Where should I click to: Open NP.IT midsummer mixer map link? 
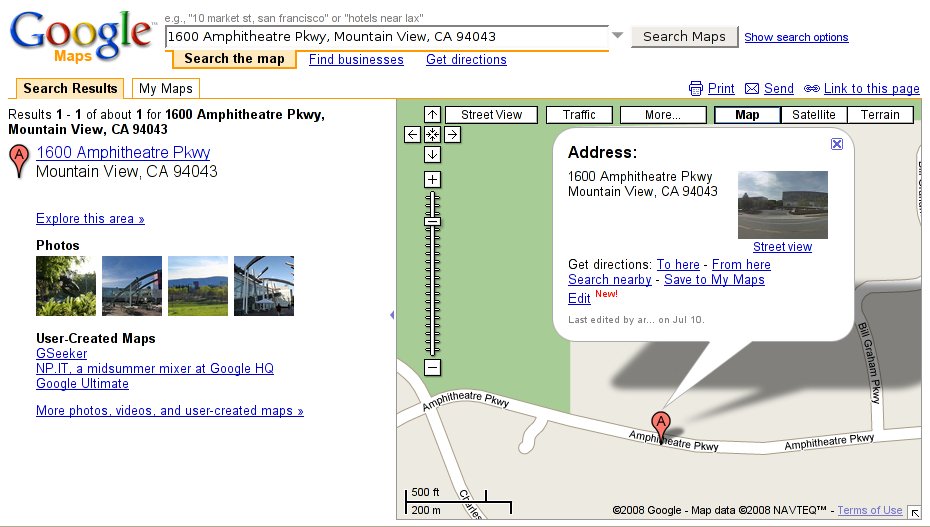155,368
